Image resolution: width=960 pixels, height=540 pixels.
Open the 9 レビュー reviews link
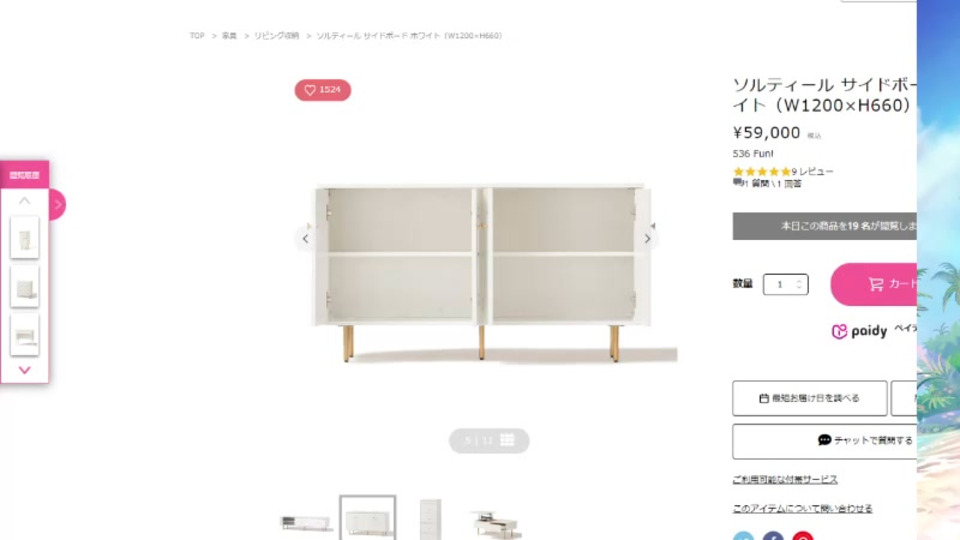[x=812, y=171]
